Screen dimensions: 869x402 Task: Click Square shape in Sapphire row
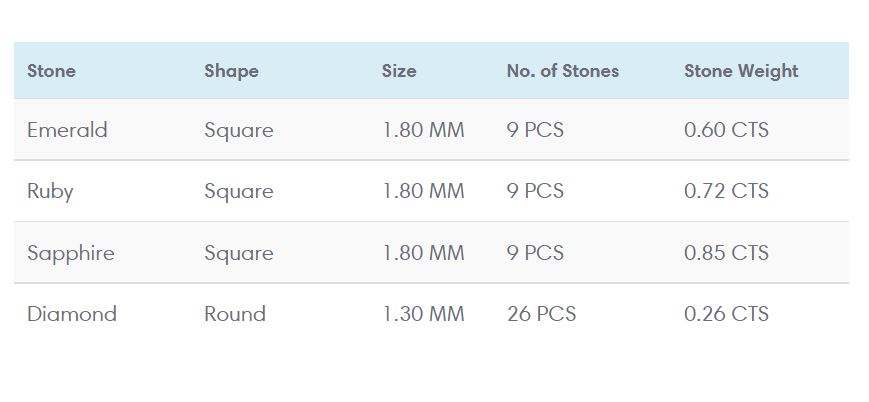pos(238,253)
